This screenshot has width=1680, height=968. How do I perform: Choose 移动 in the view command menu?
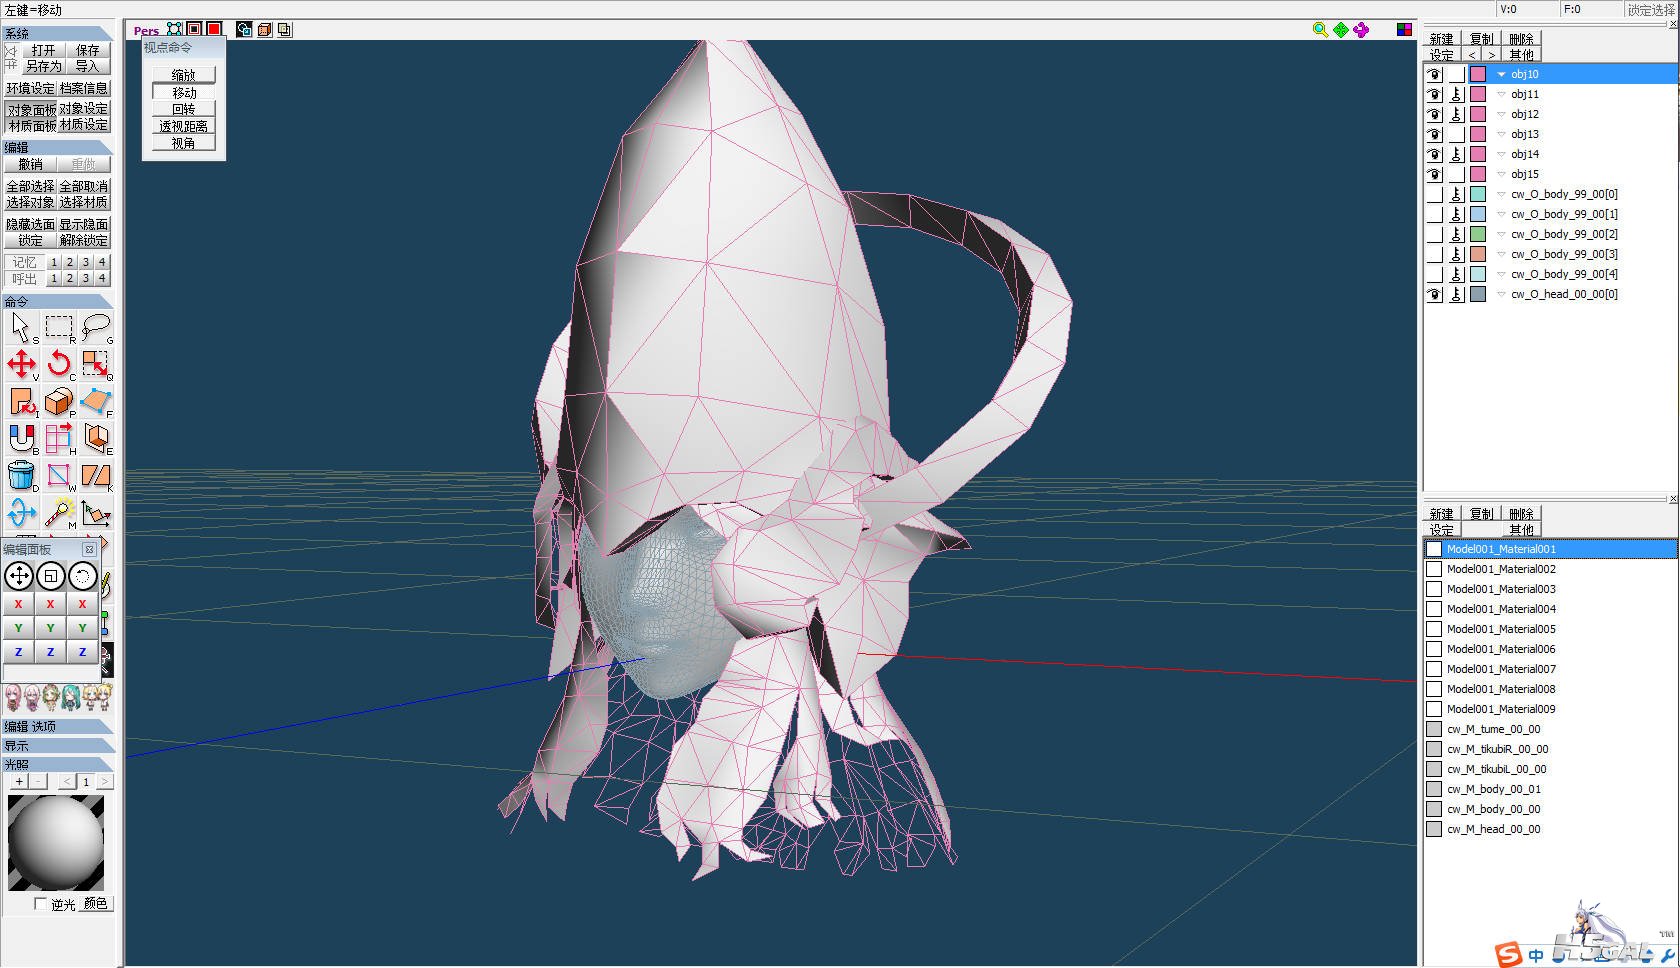pos(184,92)
